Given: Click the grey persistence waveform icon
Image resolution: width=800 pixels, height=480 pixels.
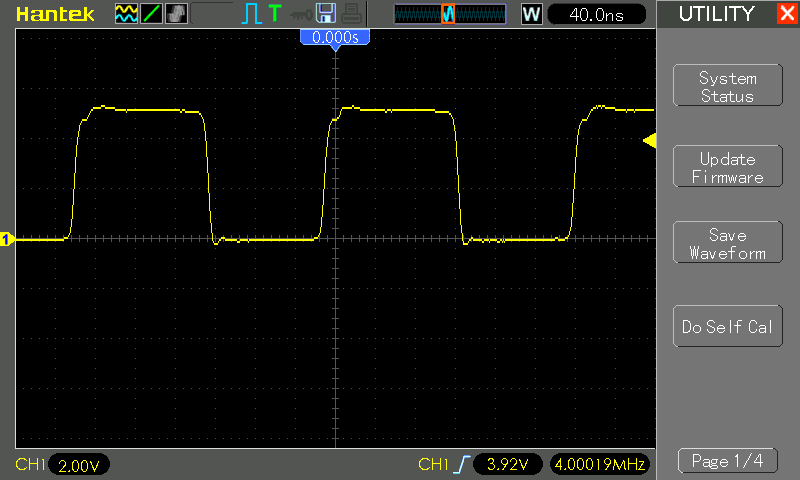Looking at the screenshot, I should (177, 14).
